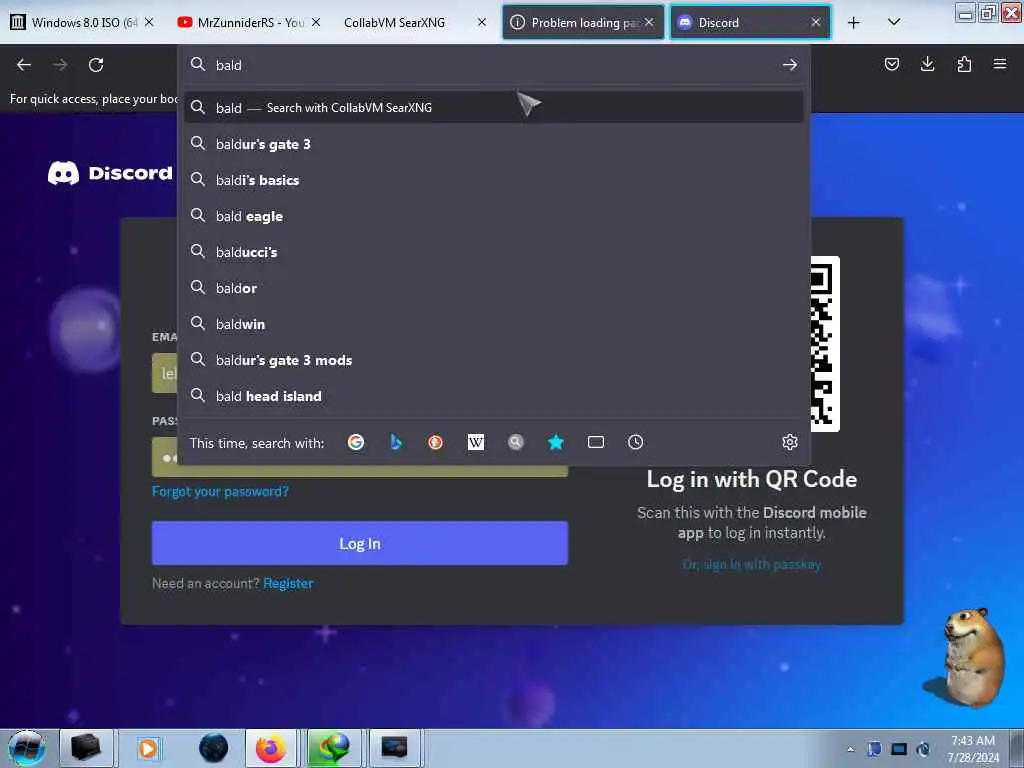Close the Discord tab
The width and height of the screenshot is (1024, 768).
816,23
